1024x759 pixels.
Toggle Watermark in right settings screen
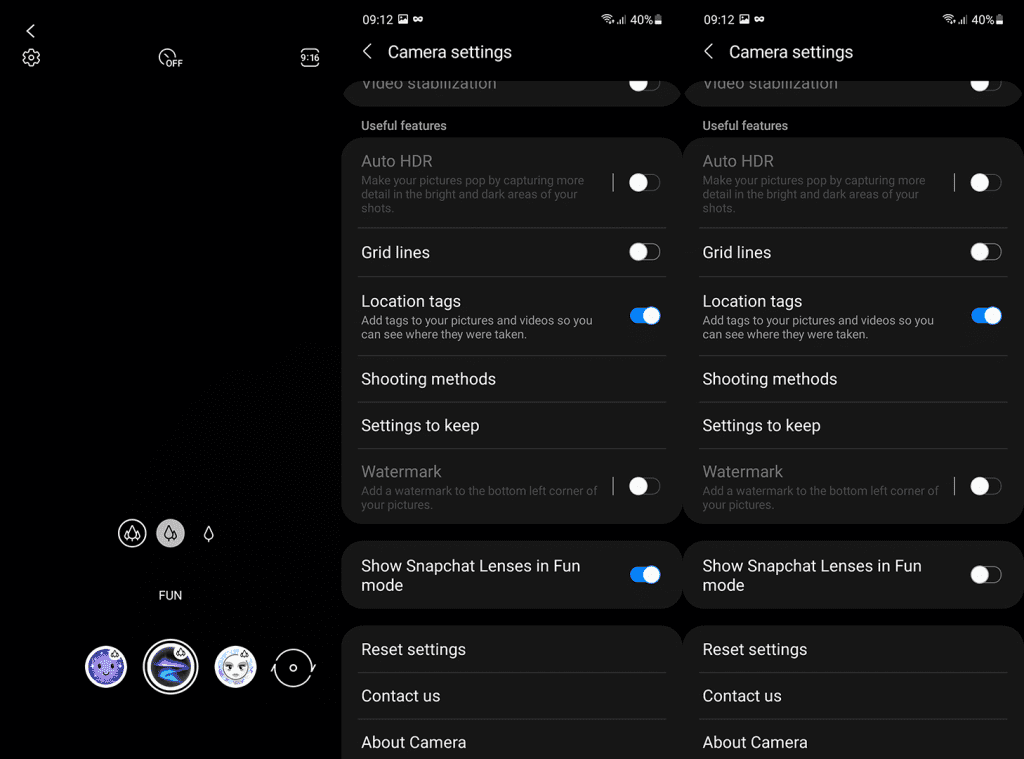coord(985,487)
